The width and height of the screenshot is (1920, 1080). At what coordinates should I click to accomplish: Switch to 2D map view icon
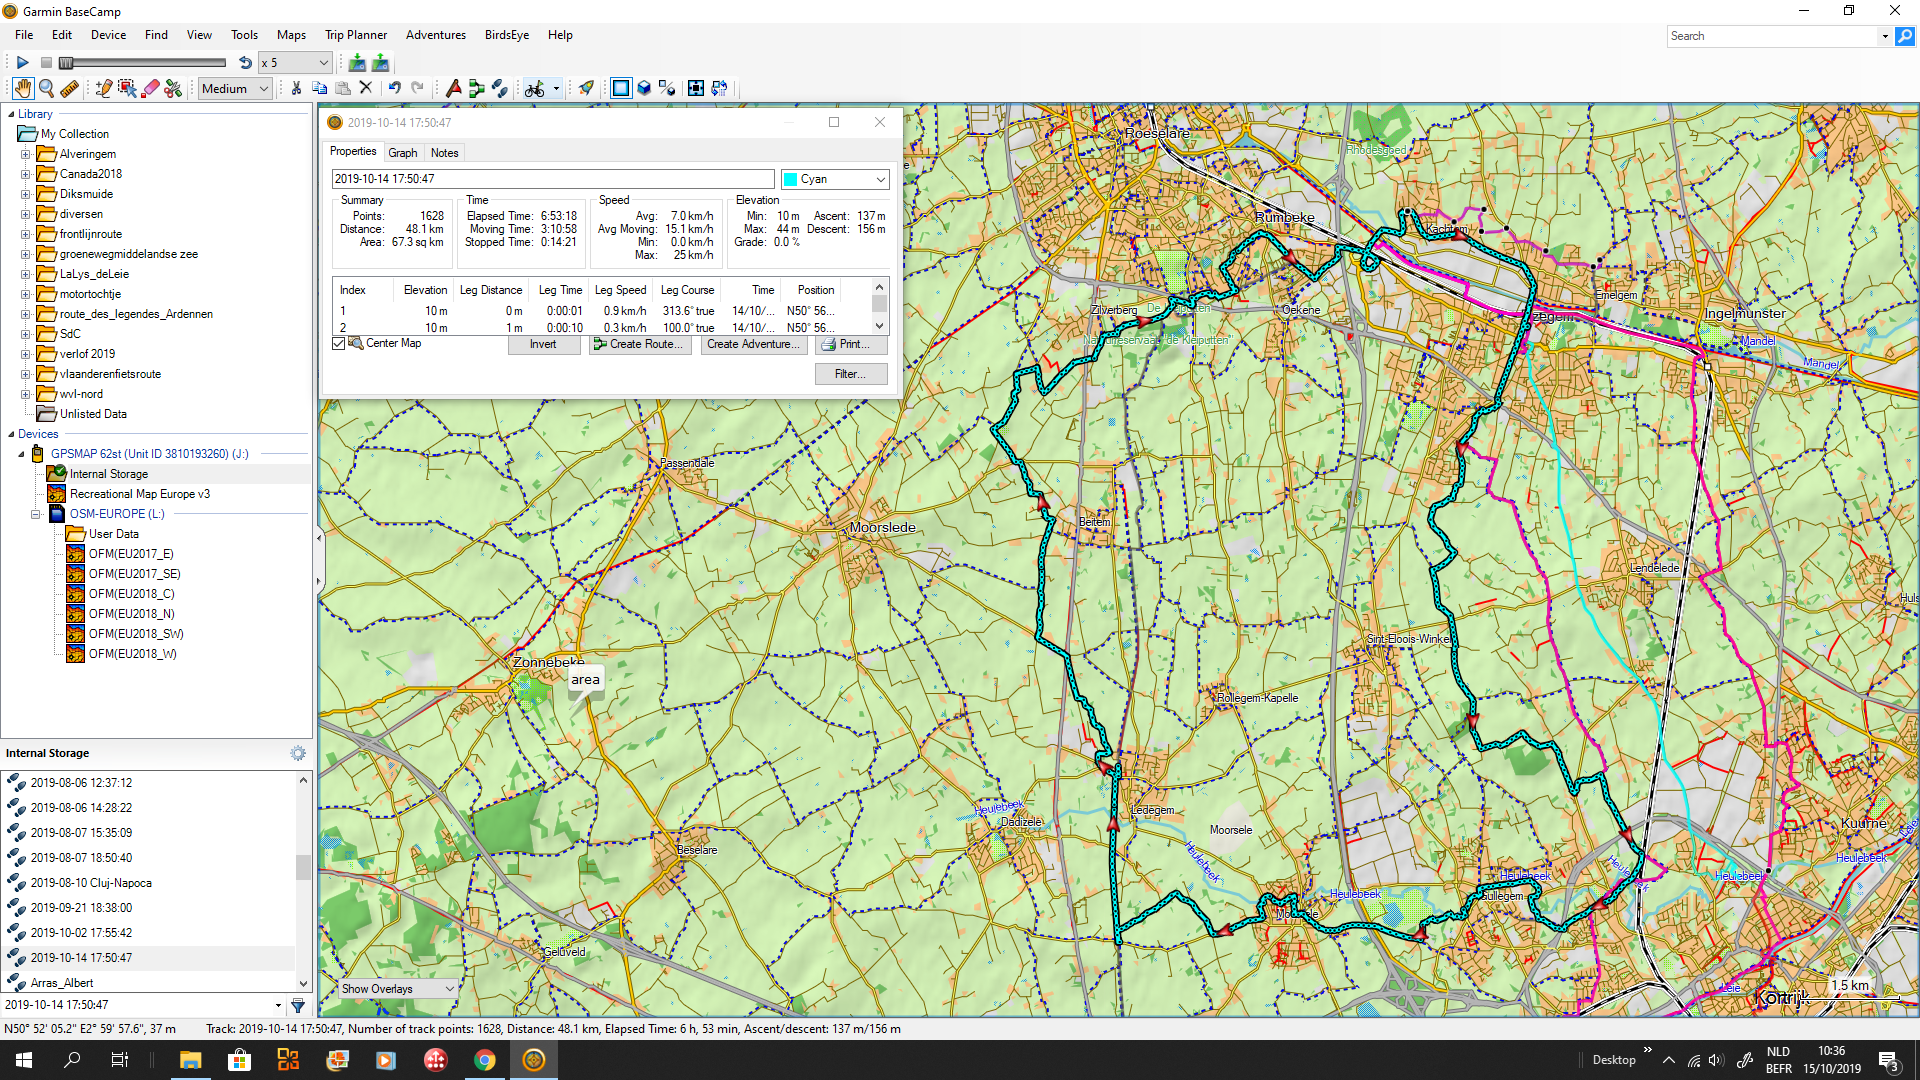(621, 88)
